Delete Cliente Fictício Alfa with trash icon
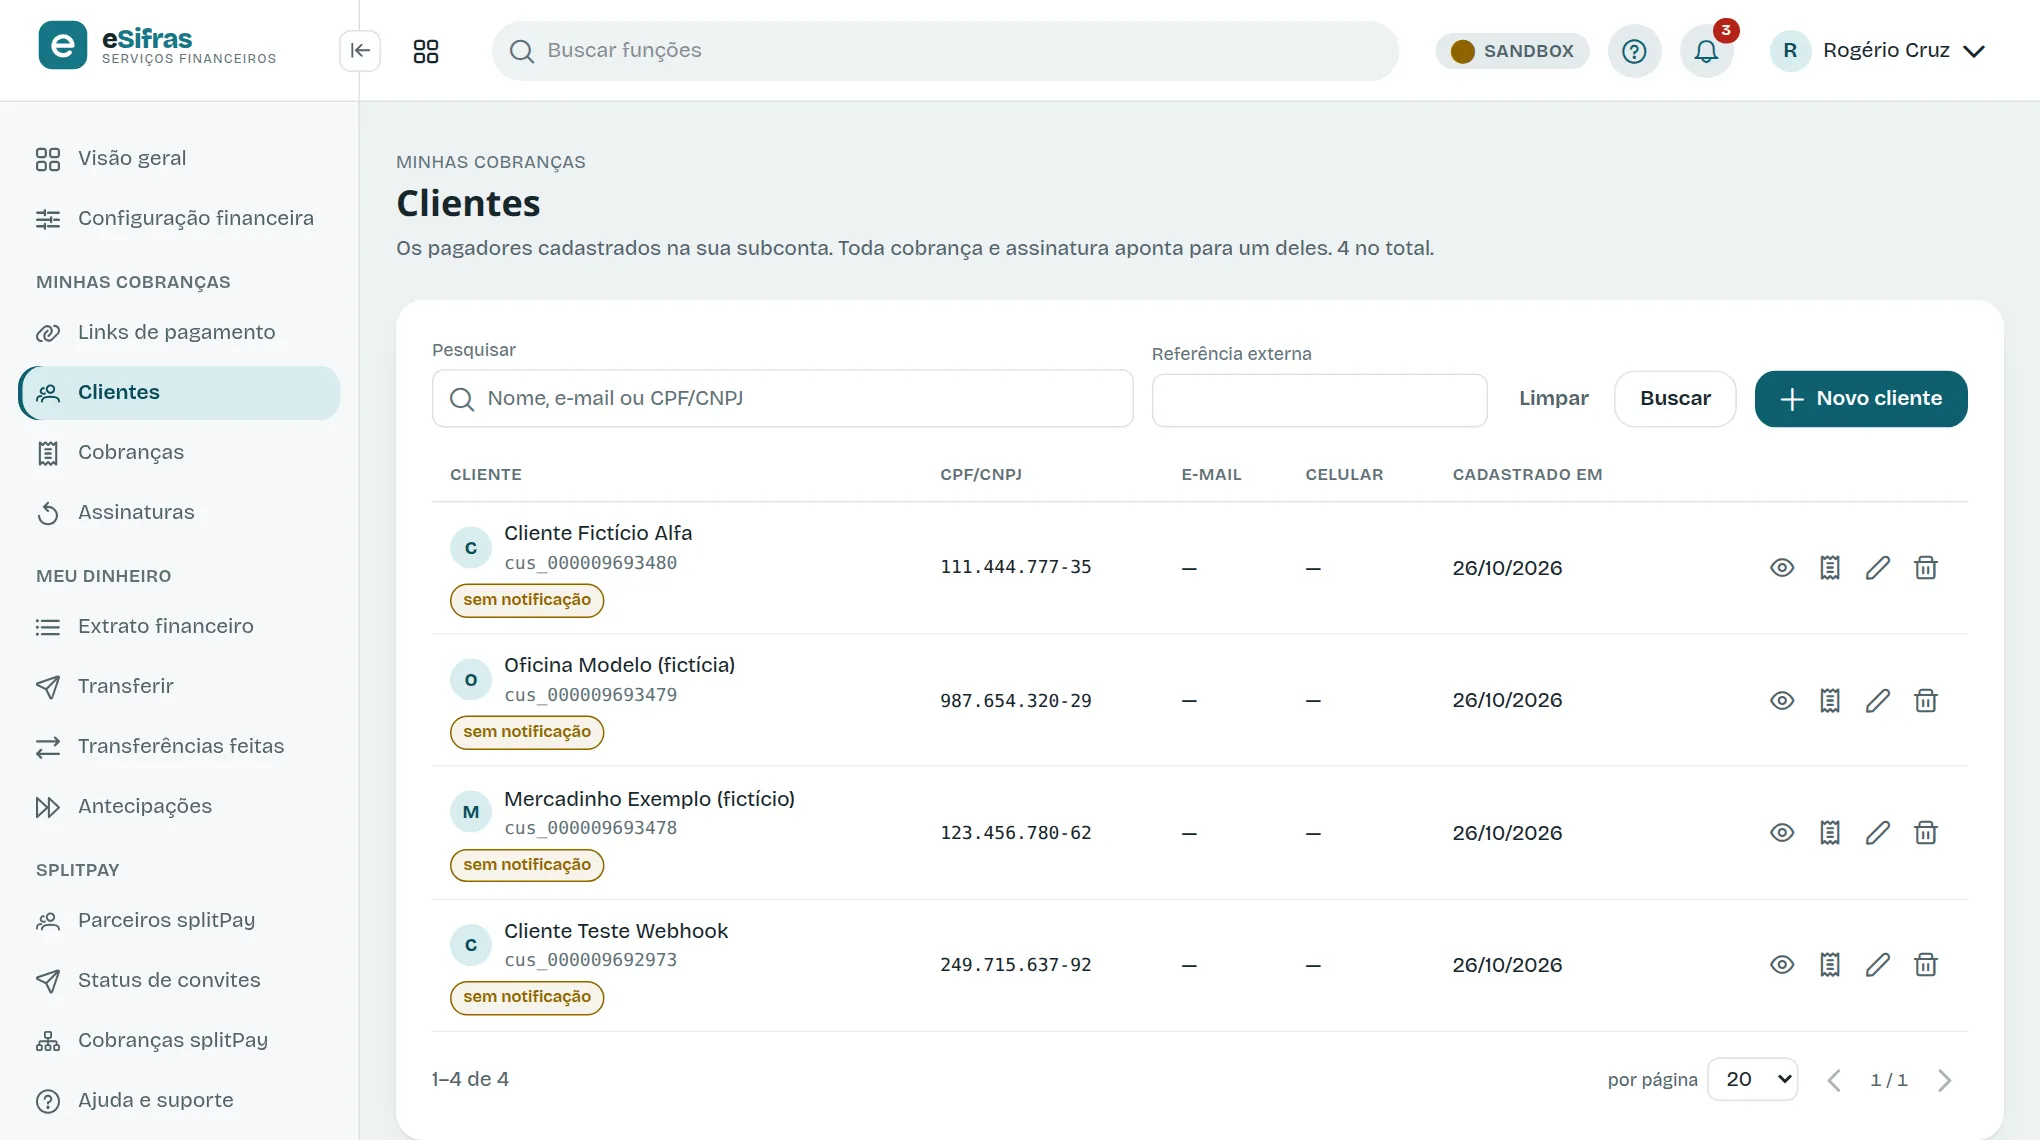Screen dimensions: 2040x1140 point(1926,568)
